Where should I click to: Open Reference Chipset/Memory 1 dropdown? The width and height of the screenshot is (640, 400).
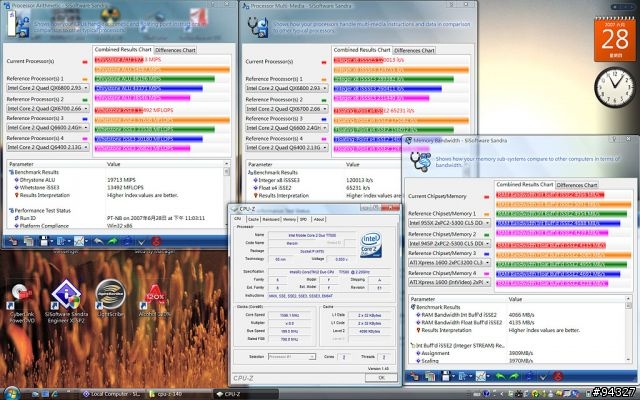(x=449, y=223)
